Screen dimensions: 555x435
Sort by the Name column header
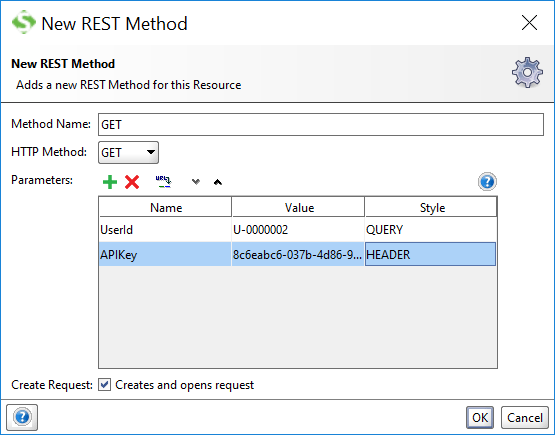pos(165,207)
